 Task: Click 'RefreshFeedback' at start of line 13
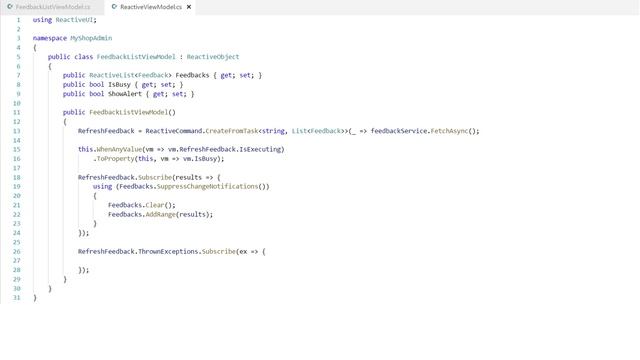tap(106, 131)
